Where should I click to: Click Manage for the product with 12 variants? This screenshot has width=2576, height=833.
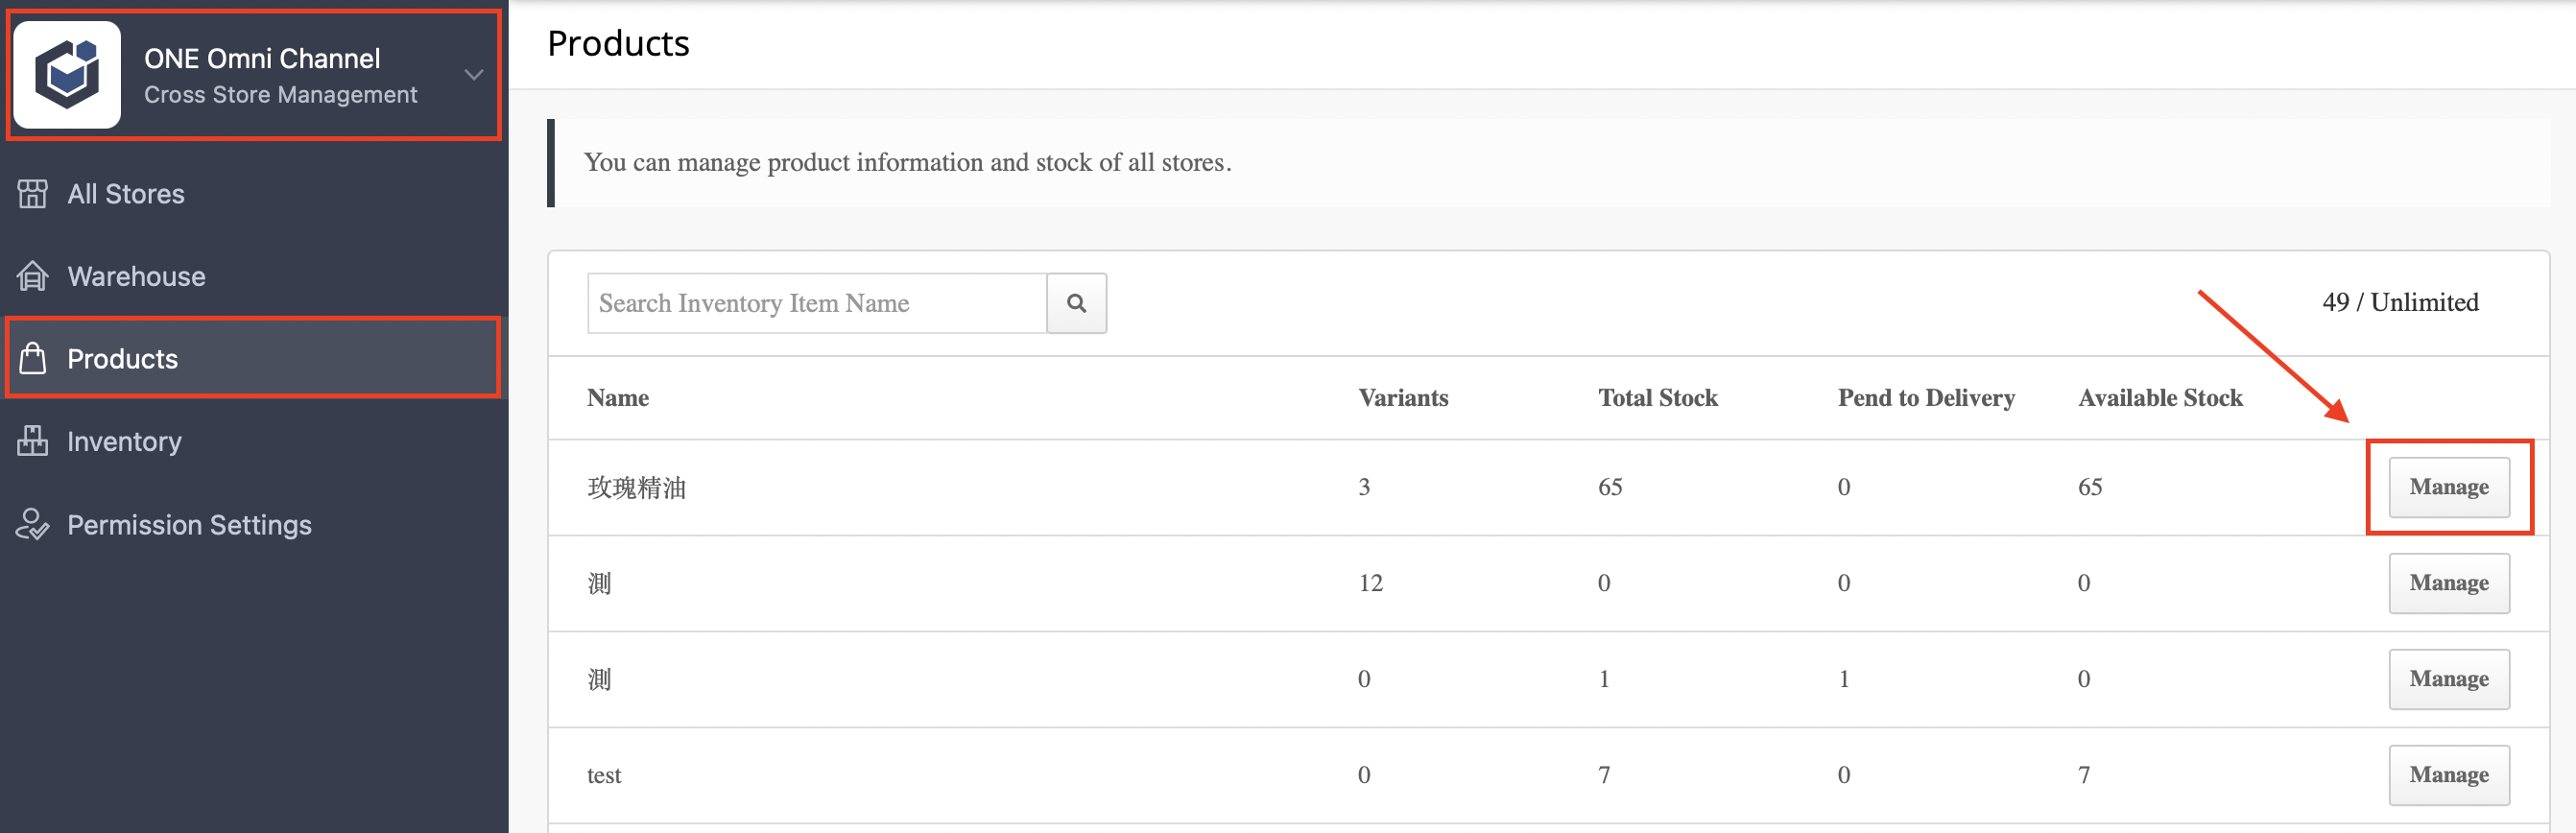(x=2448, y=583)
